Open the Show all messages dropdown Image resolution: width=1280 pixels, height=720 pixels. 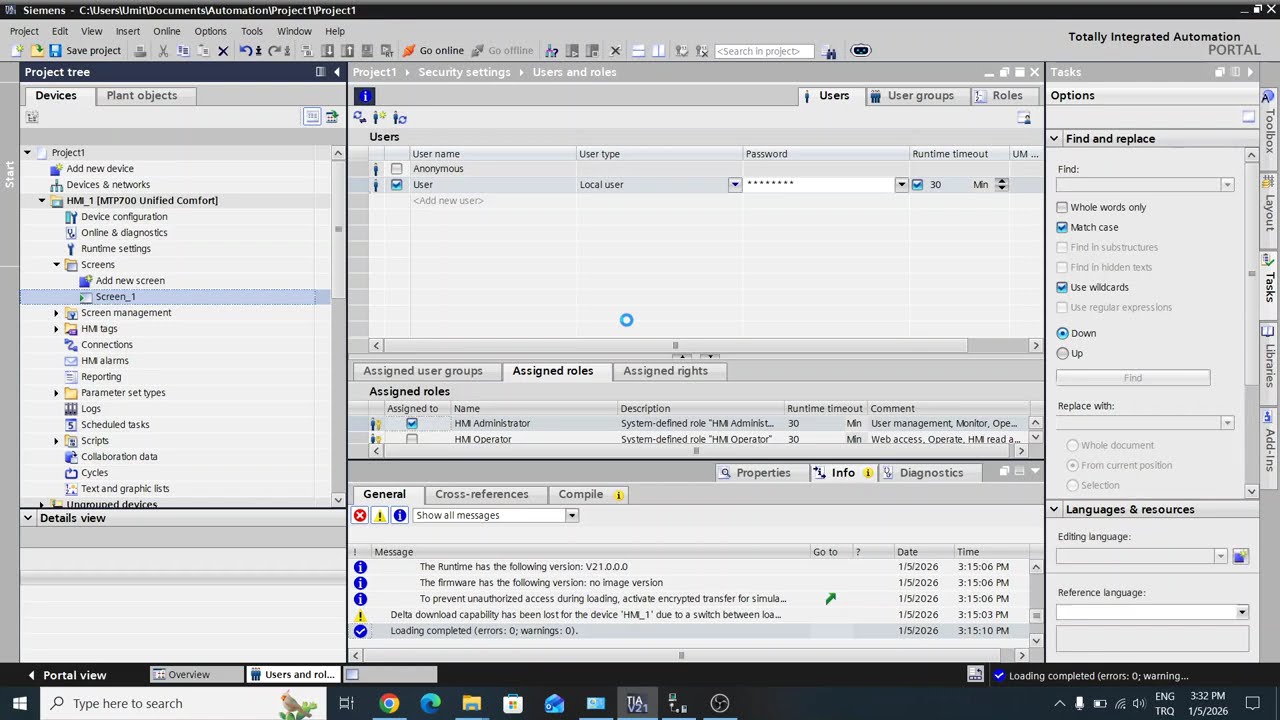(572, 516)
